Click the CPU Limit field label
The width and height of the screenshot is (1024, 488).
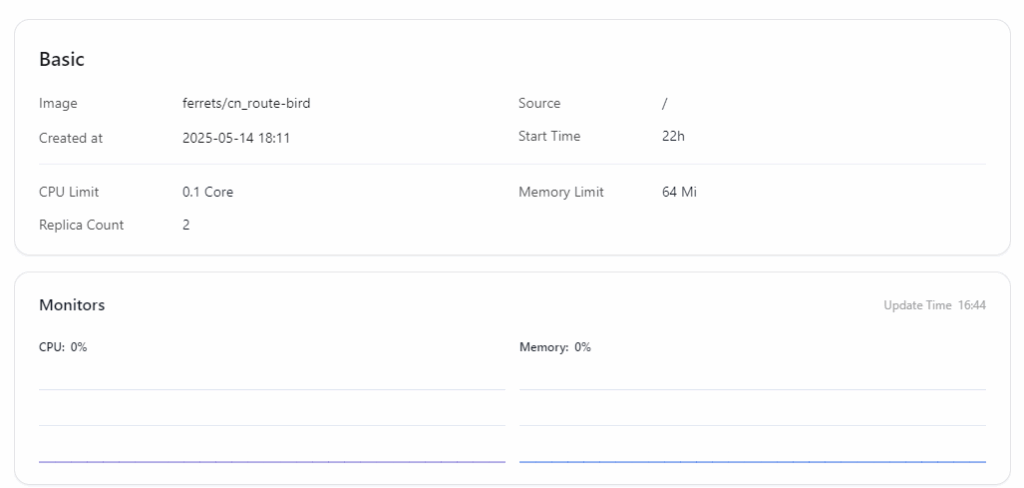(69, 192)
